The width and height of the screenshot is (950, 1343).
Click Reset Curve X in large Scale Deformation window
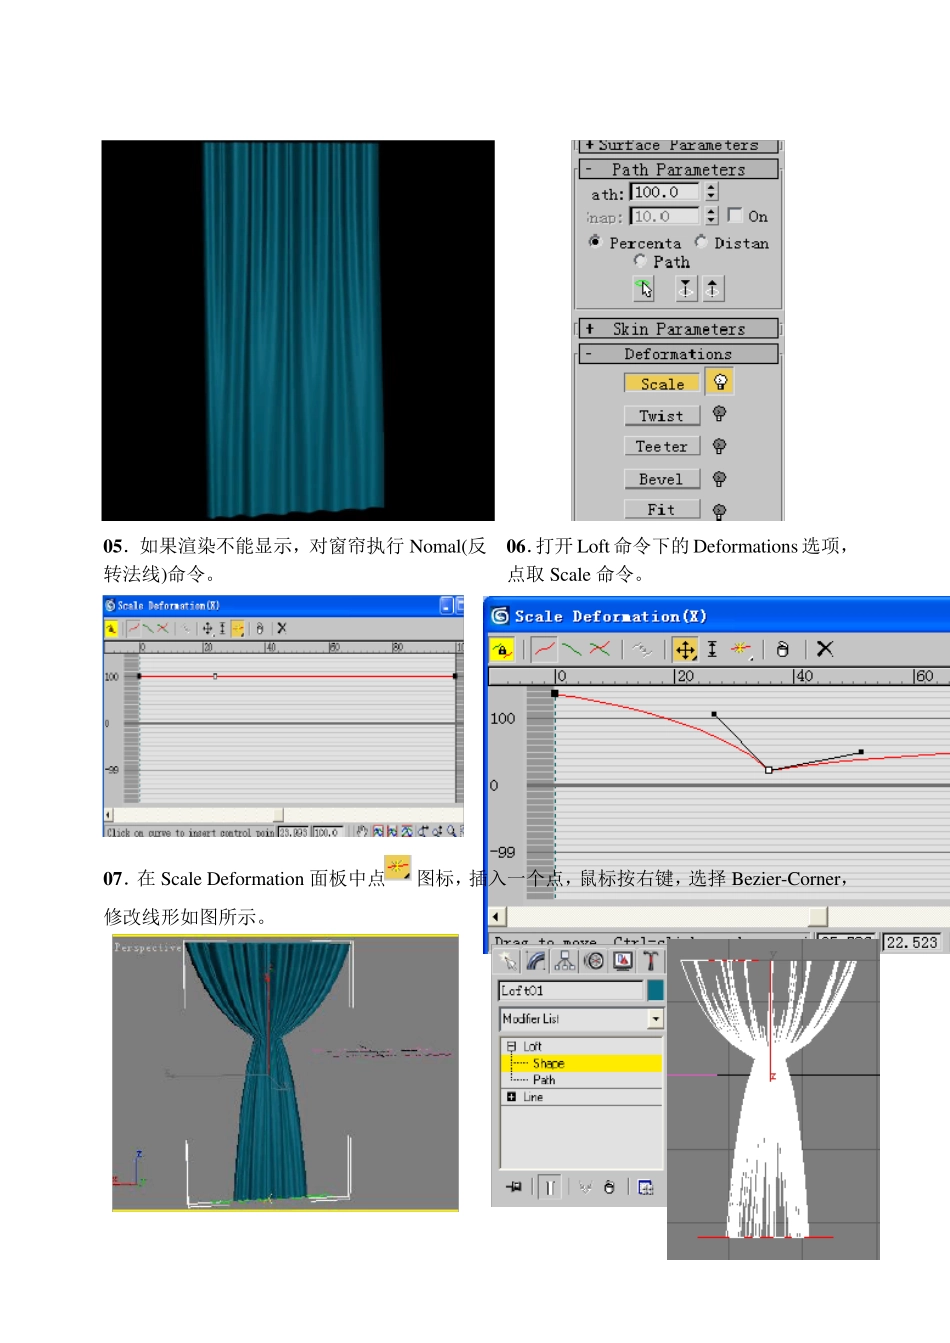[825, 650]
